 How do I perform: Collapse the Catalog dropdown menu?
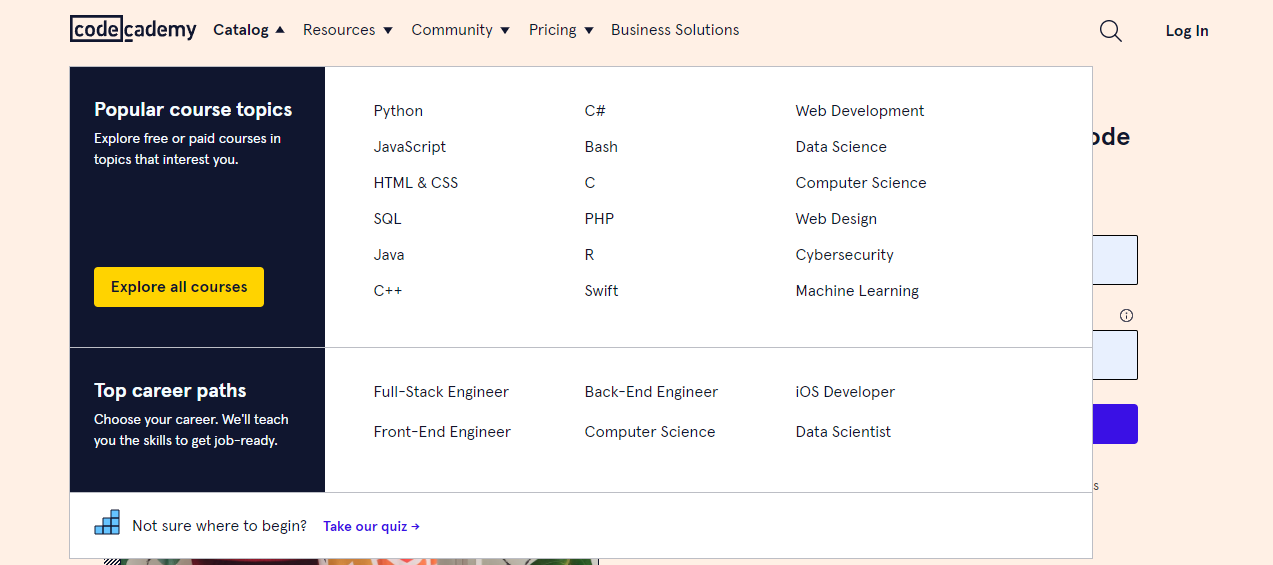[249, 30]
